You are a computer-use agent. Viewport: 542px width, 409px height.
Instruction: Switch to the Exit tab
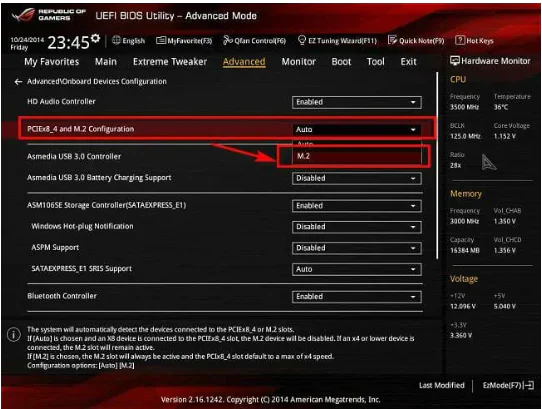408,62
